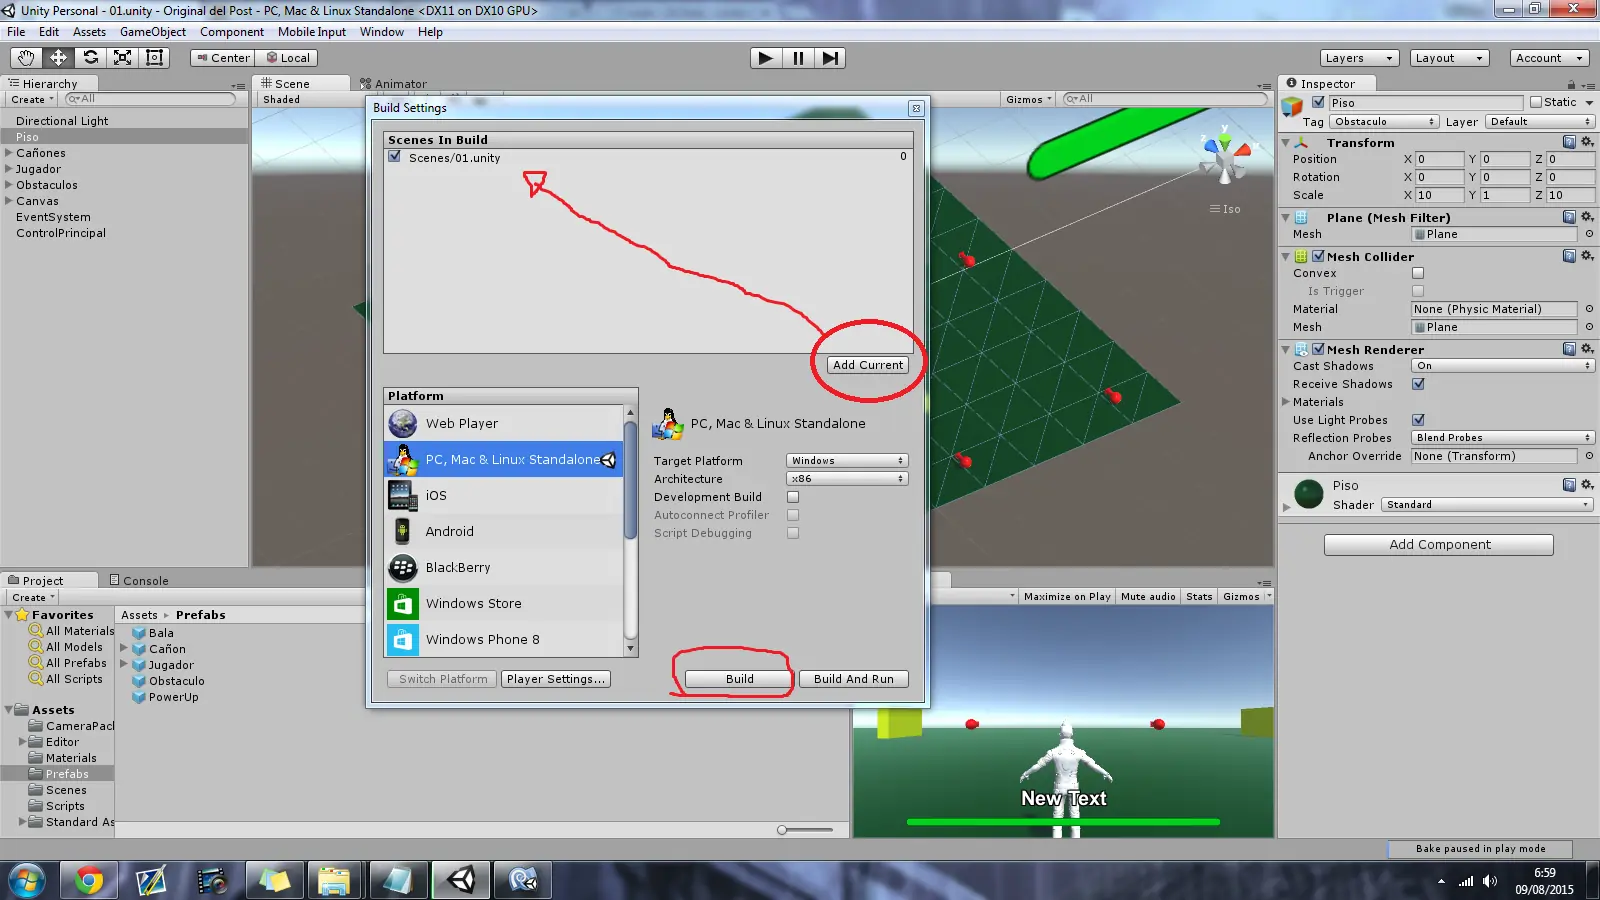1600x900 pixels.
Task: Toggle Maximize on Play in Game view
Action: pyautogui.click(x=1067, y=597)
